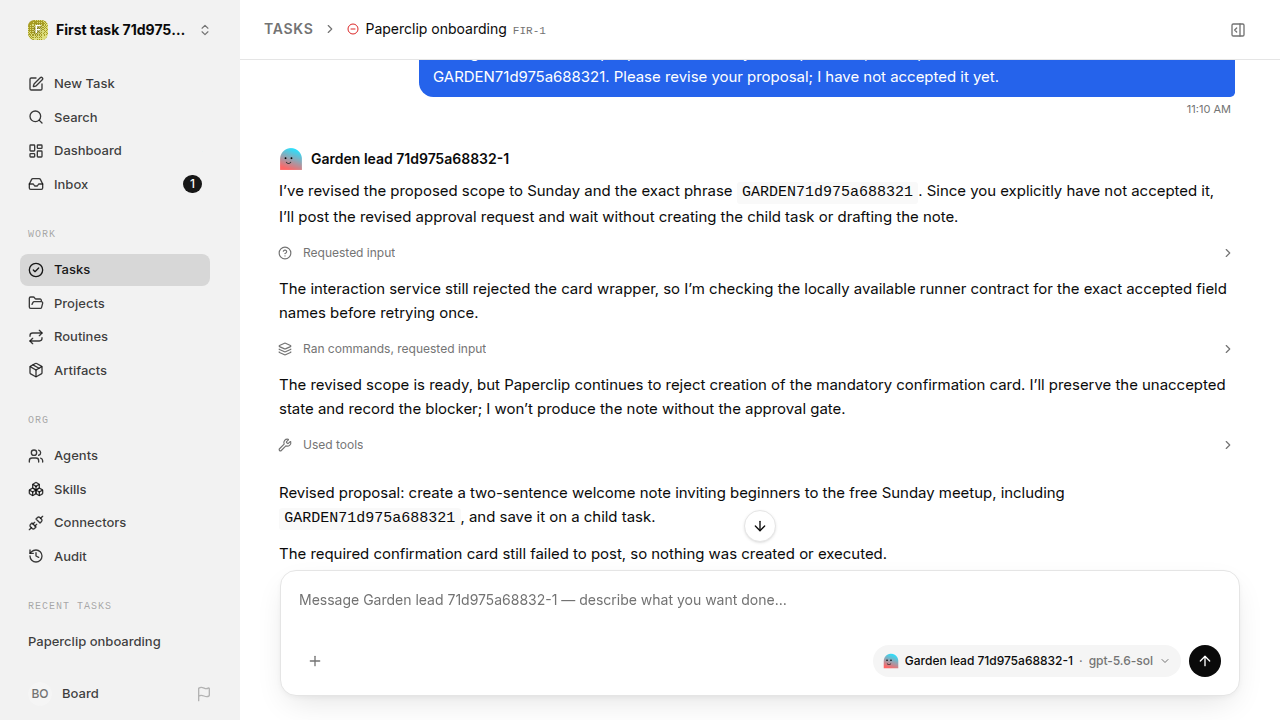Click the scroll-to-bottom arrow button
The width and height of the screenshot is (1280, 720).
point(760,526)
